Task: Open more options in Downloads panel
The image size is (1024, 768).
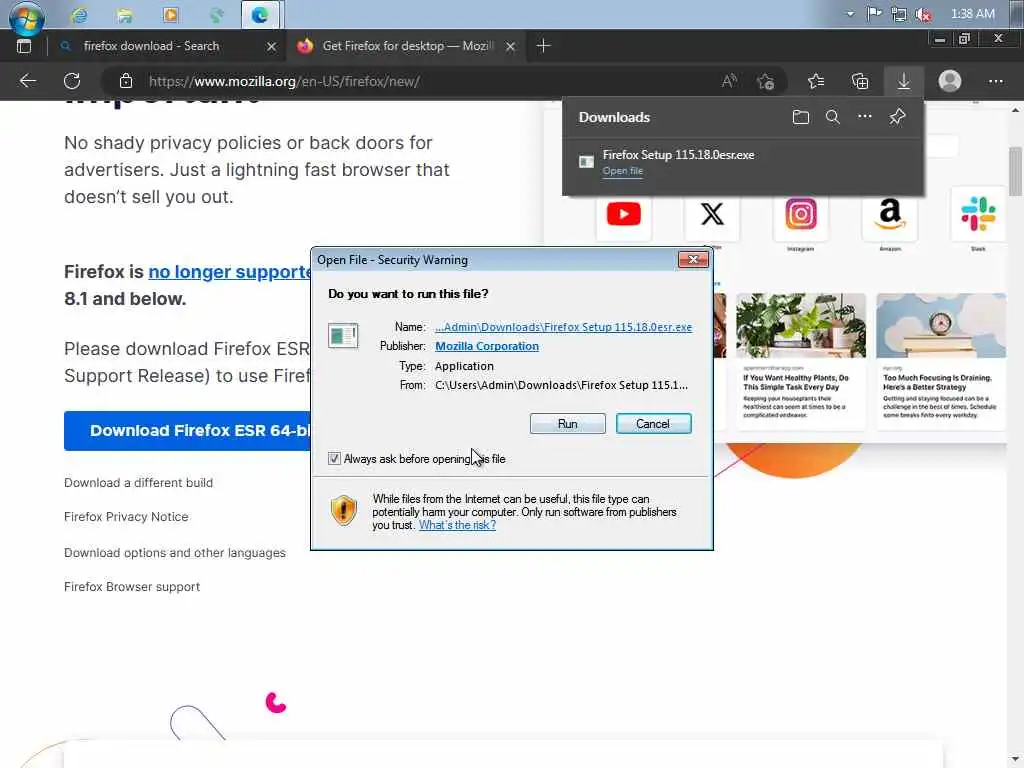Action: point(865,117)
